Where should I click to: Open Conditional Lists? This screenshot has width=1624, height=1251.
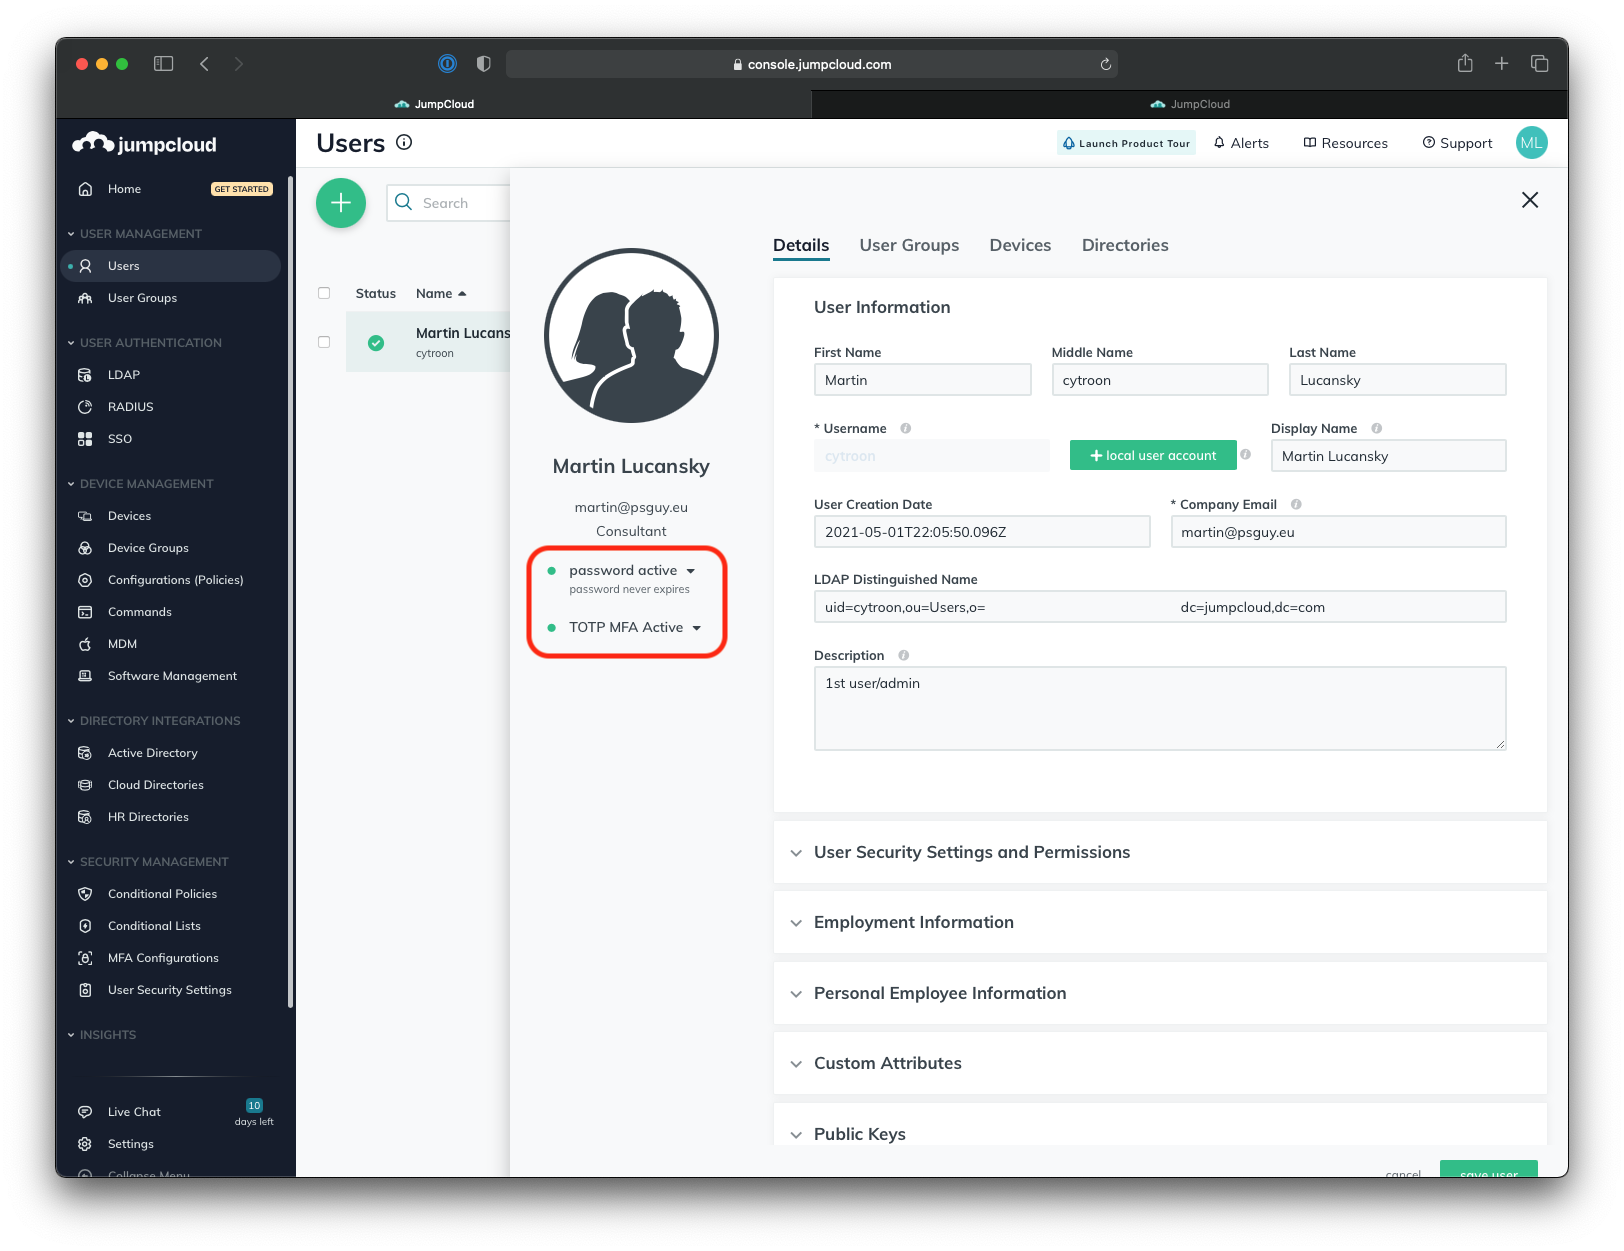tap(154, 926)
